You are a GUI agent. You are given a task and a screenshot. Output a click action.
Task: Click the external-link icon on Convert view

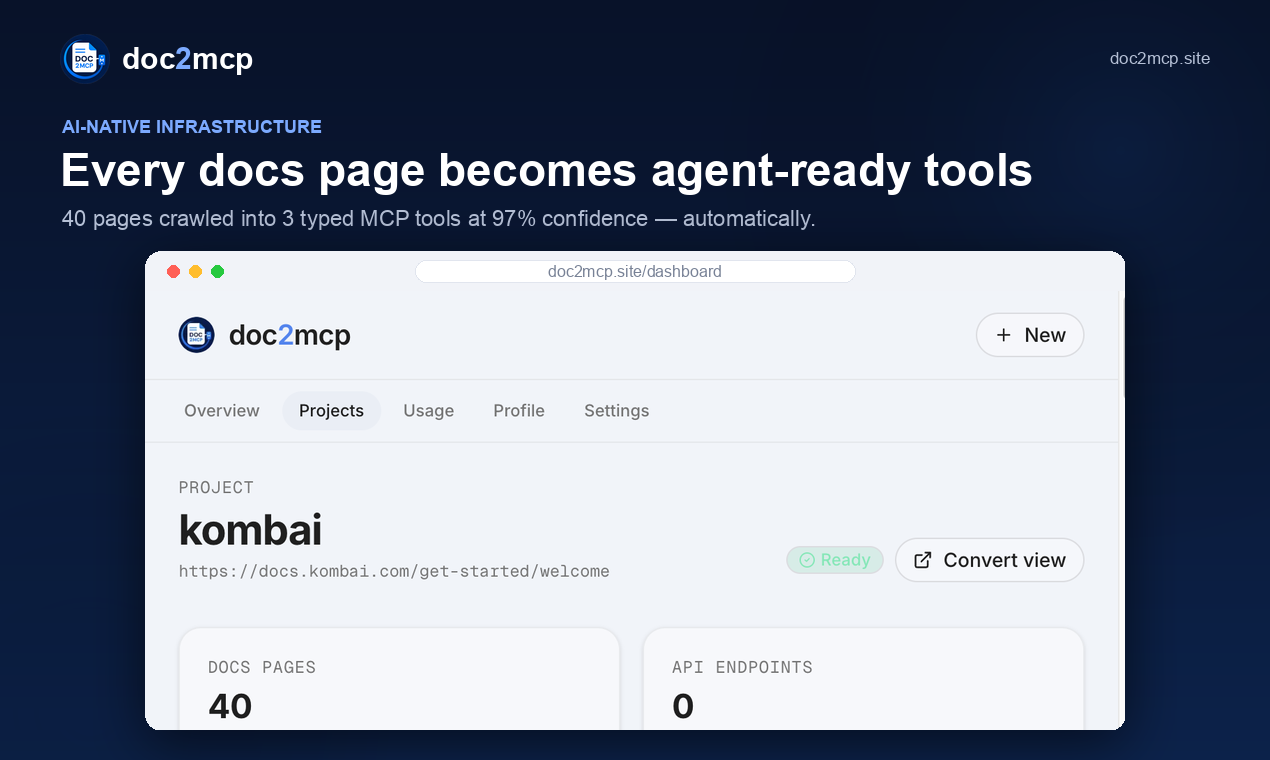pyautogui.click(x=923, y=560)
